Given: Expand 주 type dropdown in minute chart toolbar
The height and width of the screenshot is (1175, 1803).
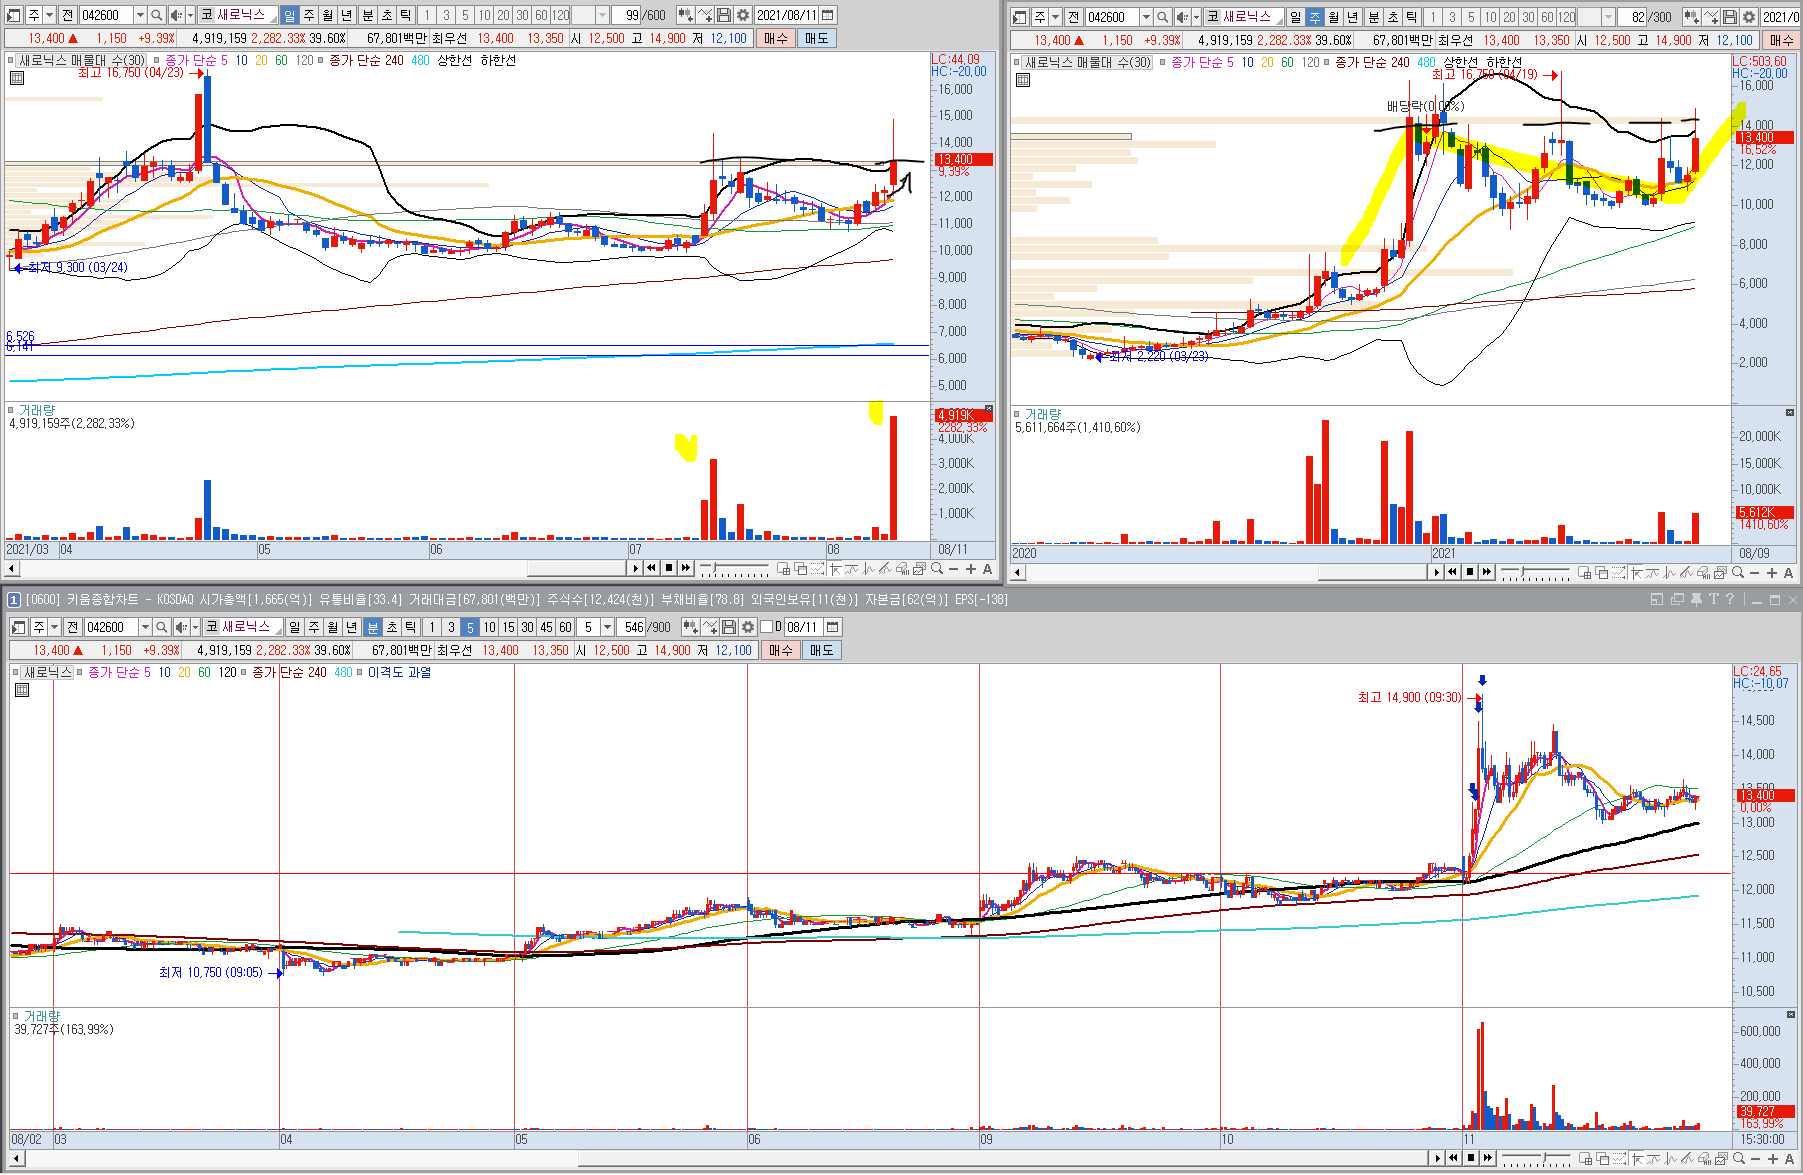Looking at the screenshot, I should coord(54,627).
